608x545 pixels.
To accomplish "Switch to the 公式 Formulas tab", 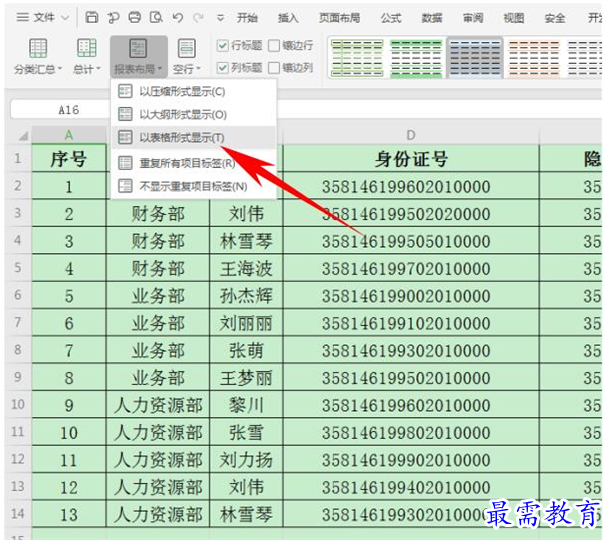I will 390,18.
